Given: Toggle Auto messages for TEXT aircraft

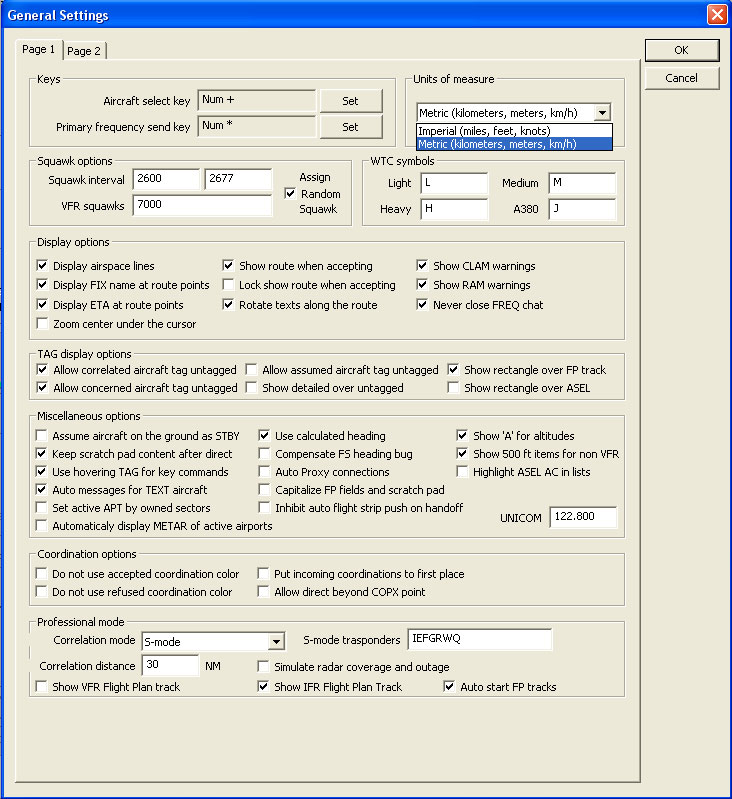Looking at the screenshot, I should pos(41,490).
